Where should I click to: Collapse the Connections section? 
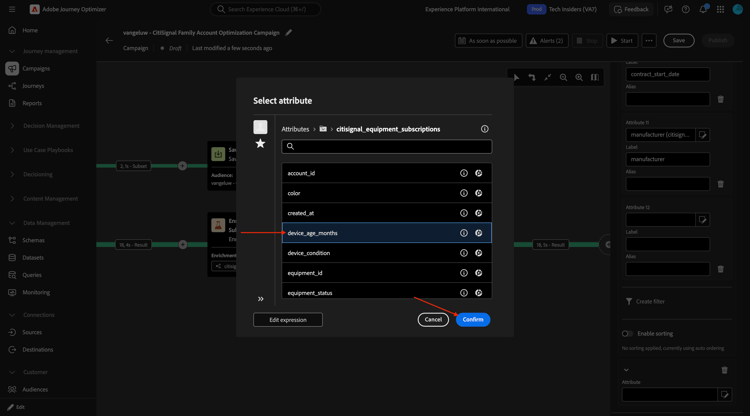point(12,315)
